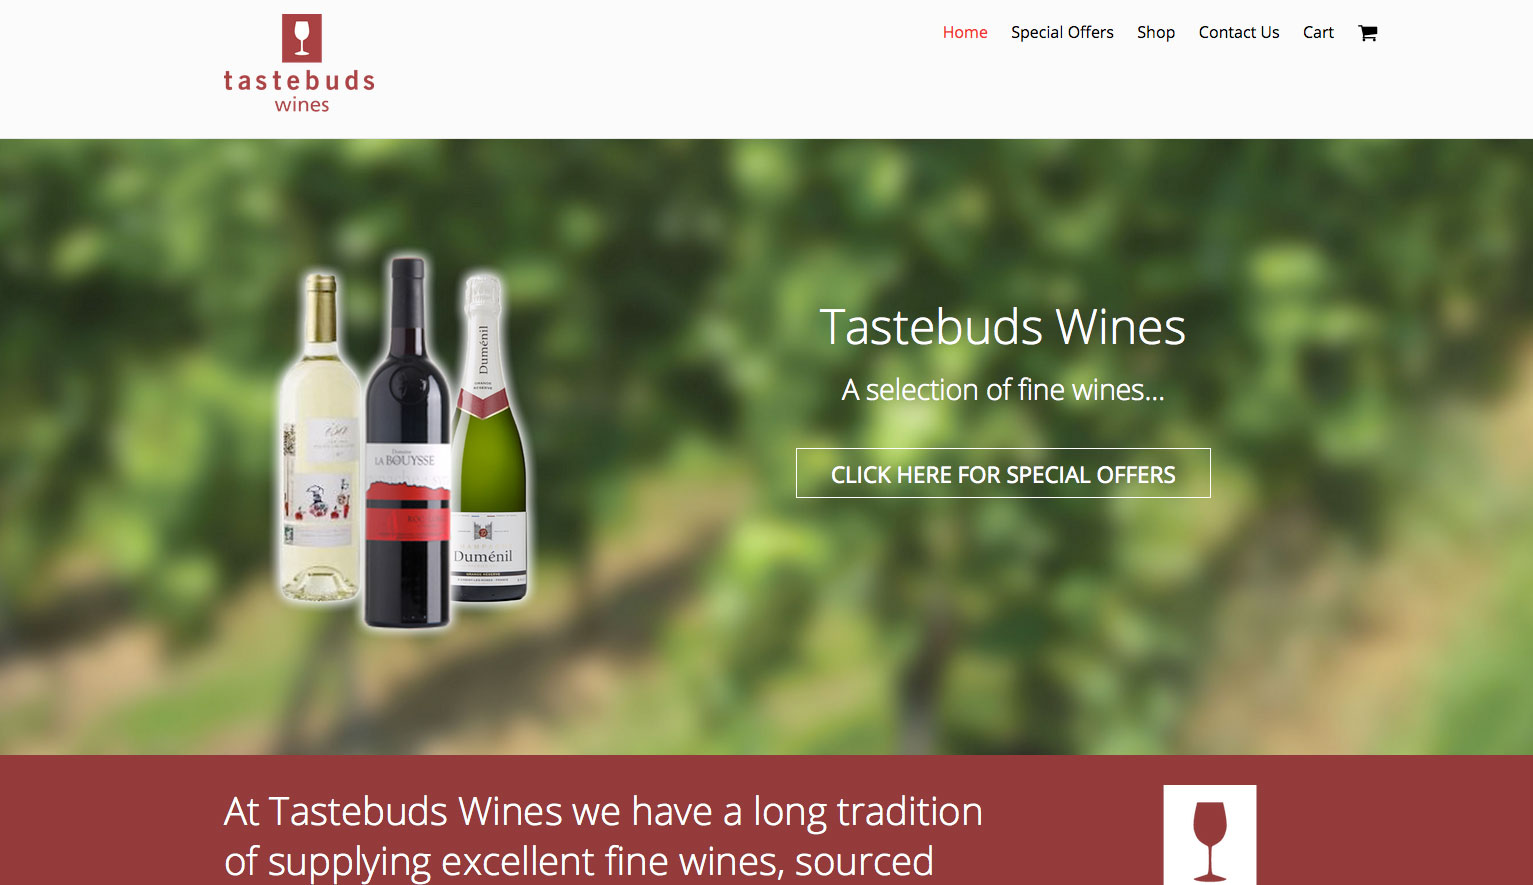Open the Special Offers page

(1062, 32)
